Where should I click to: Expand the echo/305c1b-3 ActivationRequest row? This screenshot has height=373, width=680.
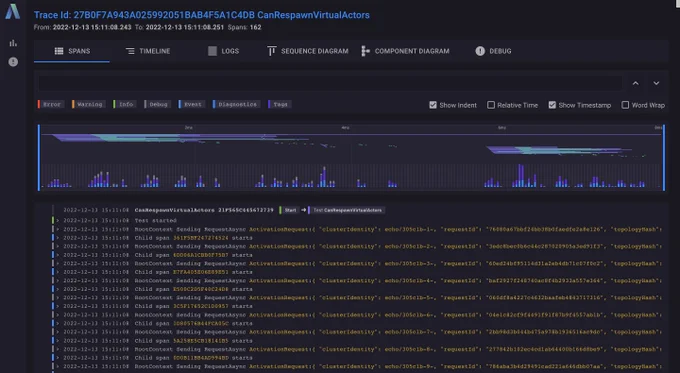(58, 263)
